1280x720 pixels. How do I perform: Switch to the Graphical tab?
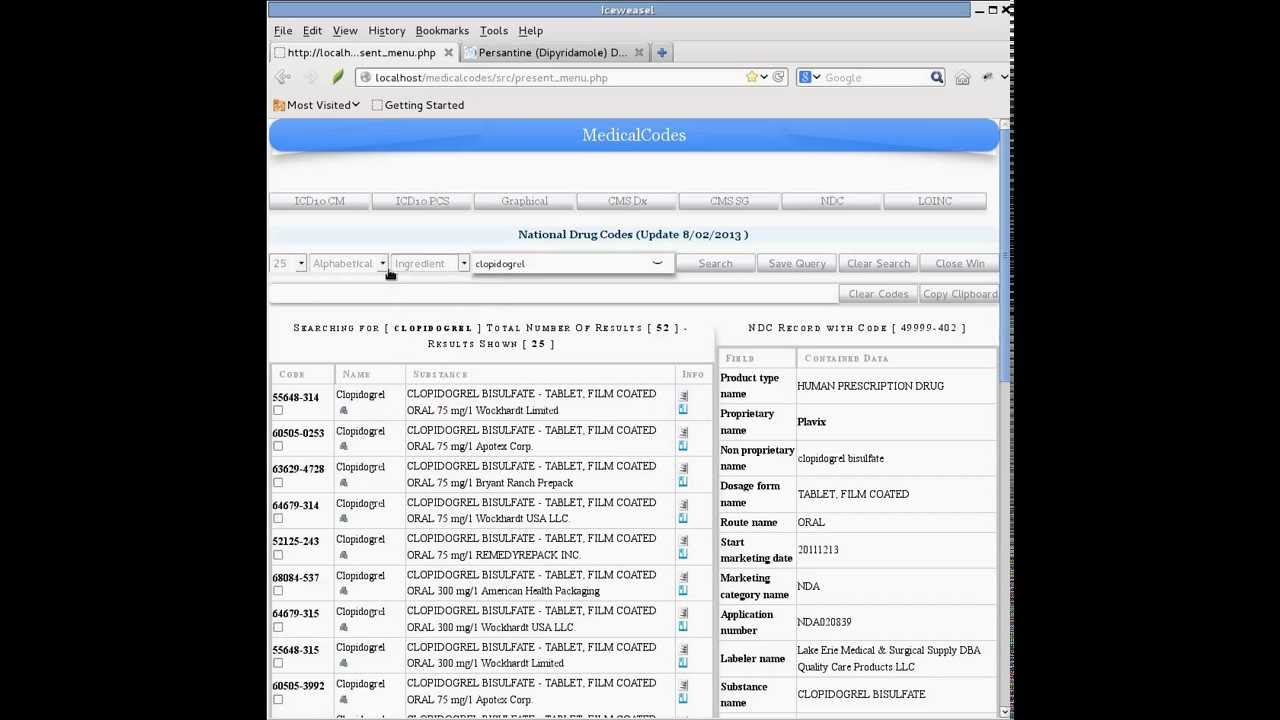(525, 201)
